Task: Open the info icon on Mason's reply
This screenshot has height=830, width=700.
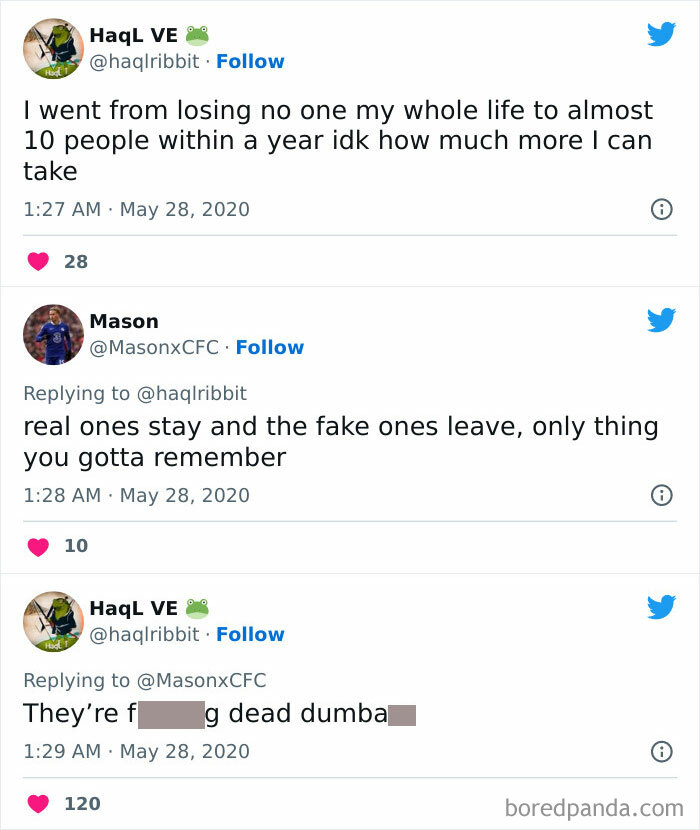Action: (661, 495)
